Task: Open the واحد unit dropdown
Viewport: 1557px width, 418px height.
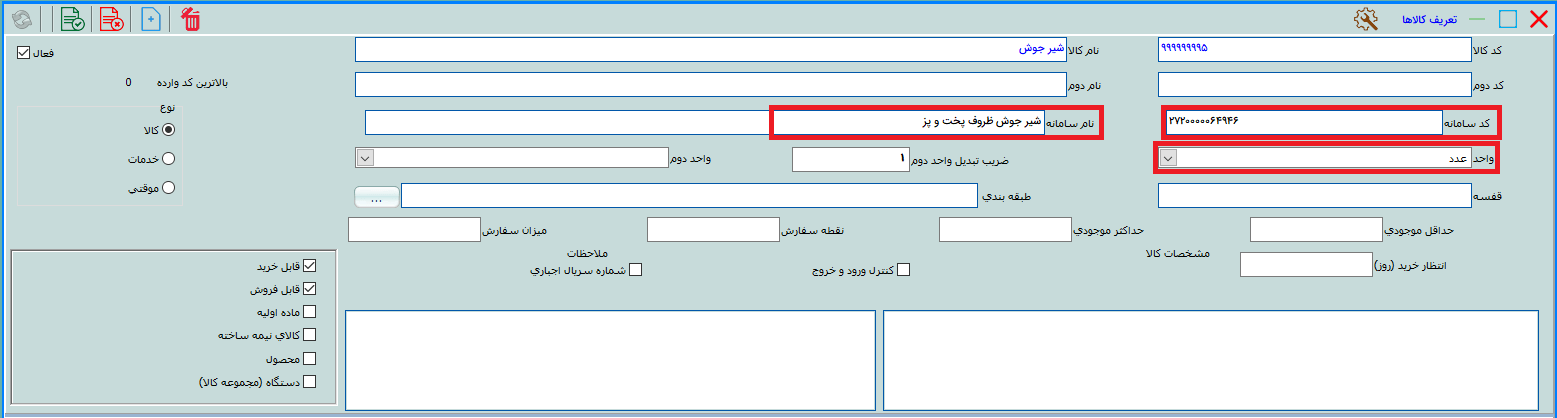Action: click(x=1167, y=158)
